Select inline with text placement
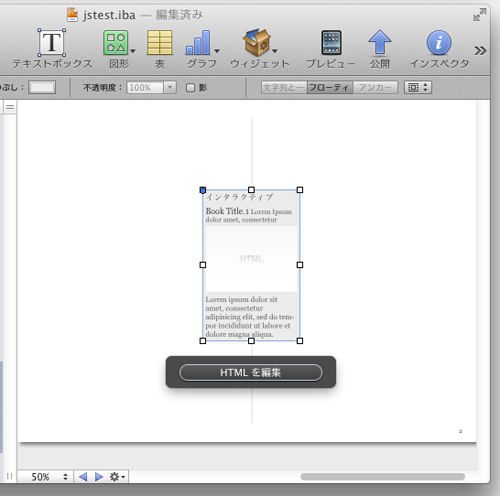500x496 pixels. 284,88
